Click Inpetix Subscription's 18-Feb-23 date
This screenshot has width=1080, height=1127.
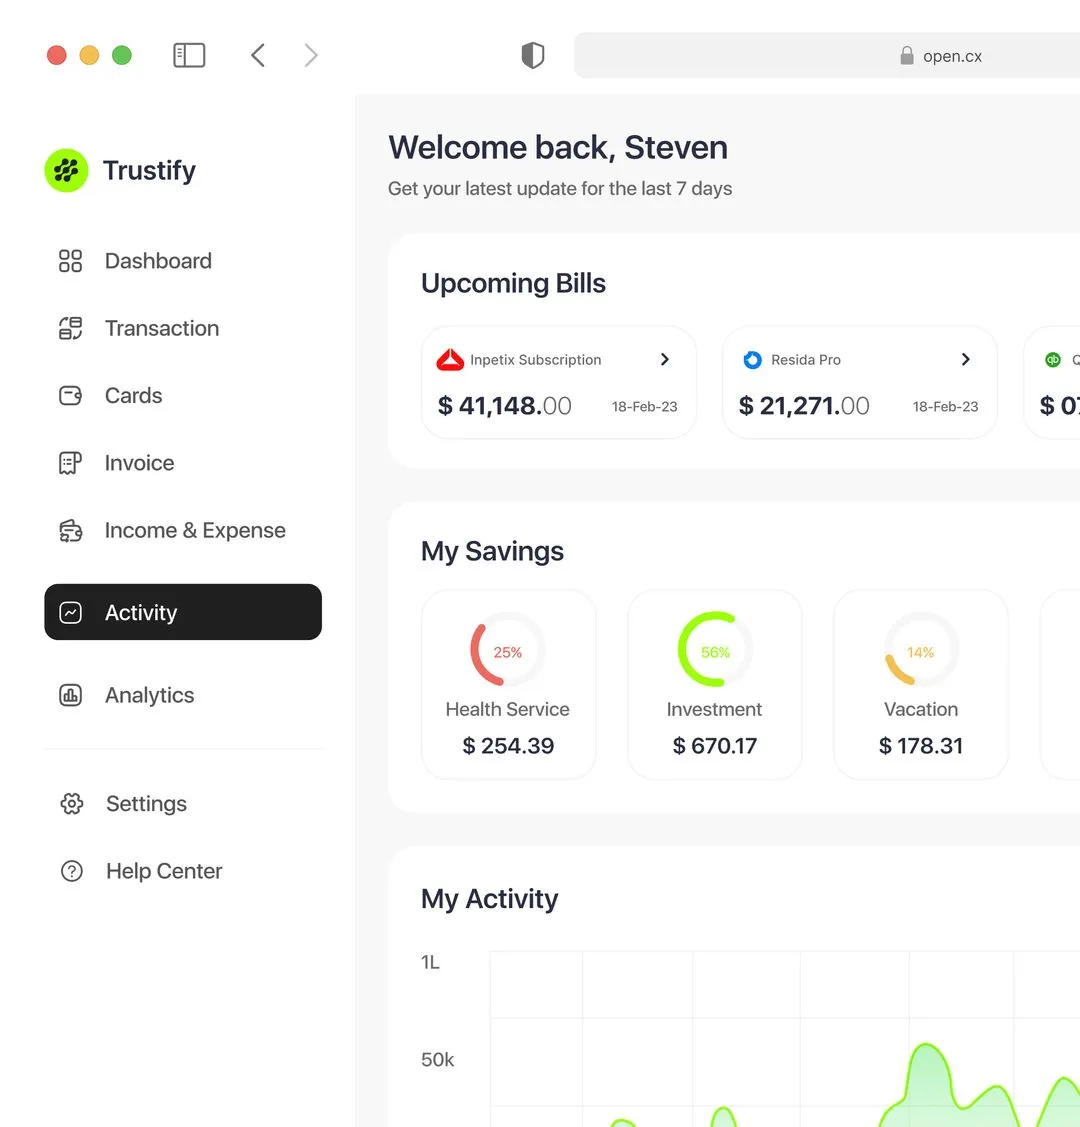pos(645,407)
